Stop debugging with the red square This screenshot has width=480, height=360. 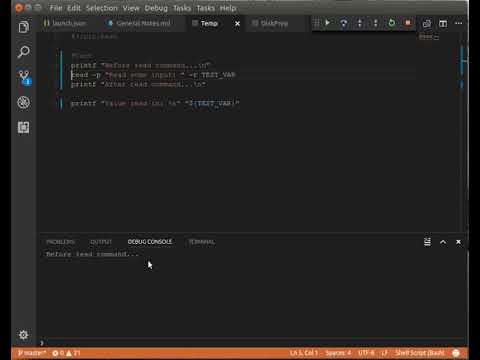tap(408, 23)
